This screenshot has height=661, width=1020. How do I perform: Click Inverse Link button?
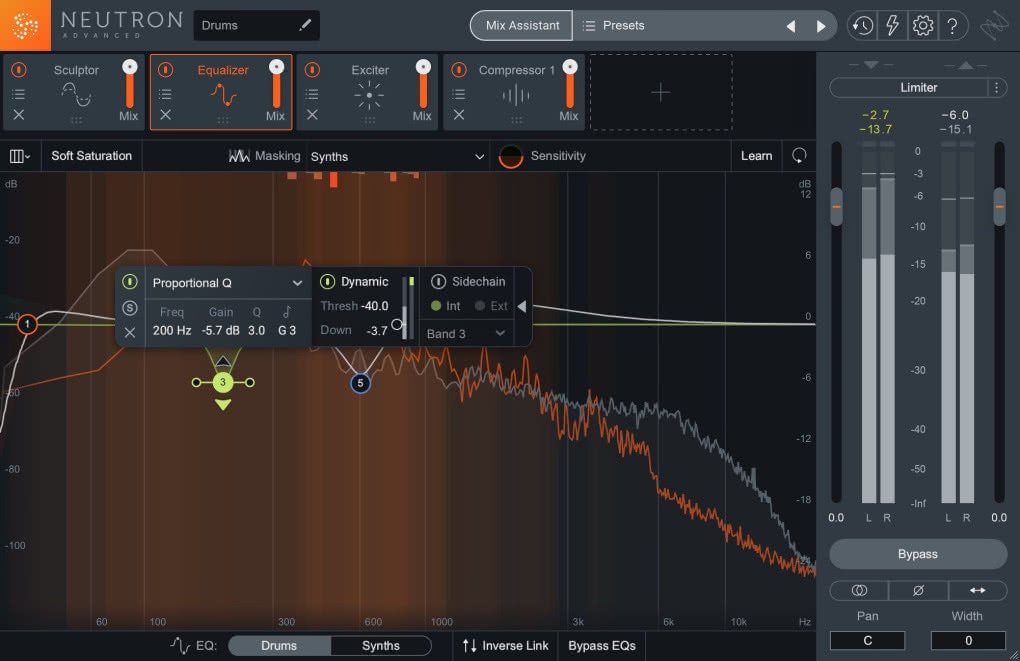click(505, 645)
